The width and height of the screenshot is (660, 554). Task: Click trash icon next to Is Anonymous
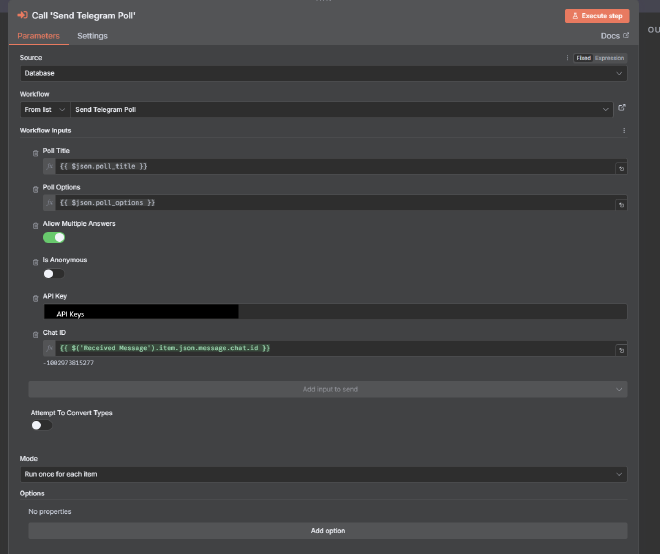(x=36, y=261)
